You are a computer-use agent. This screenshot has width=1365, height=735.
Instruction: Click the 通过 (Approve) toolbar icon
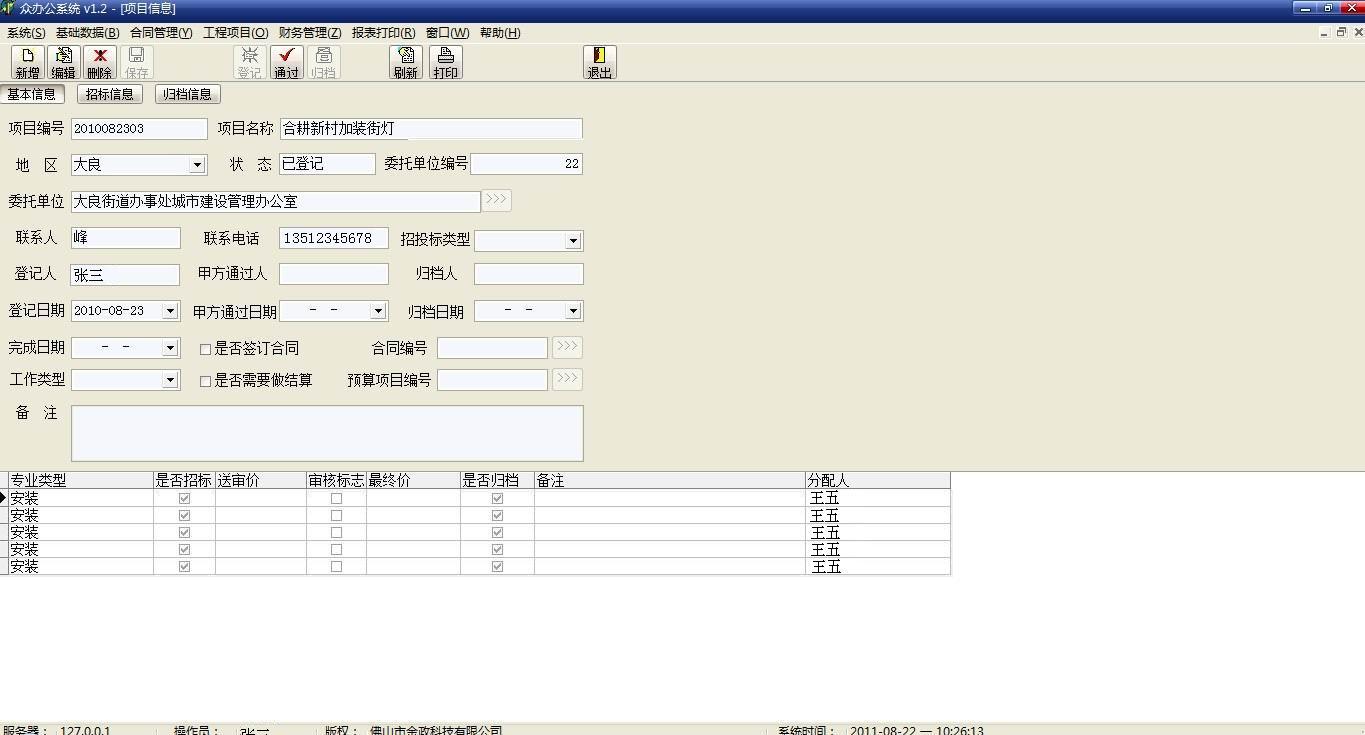(x=286, y=62)
